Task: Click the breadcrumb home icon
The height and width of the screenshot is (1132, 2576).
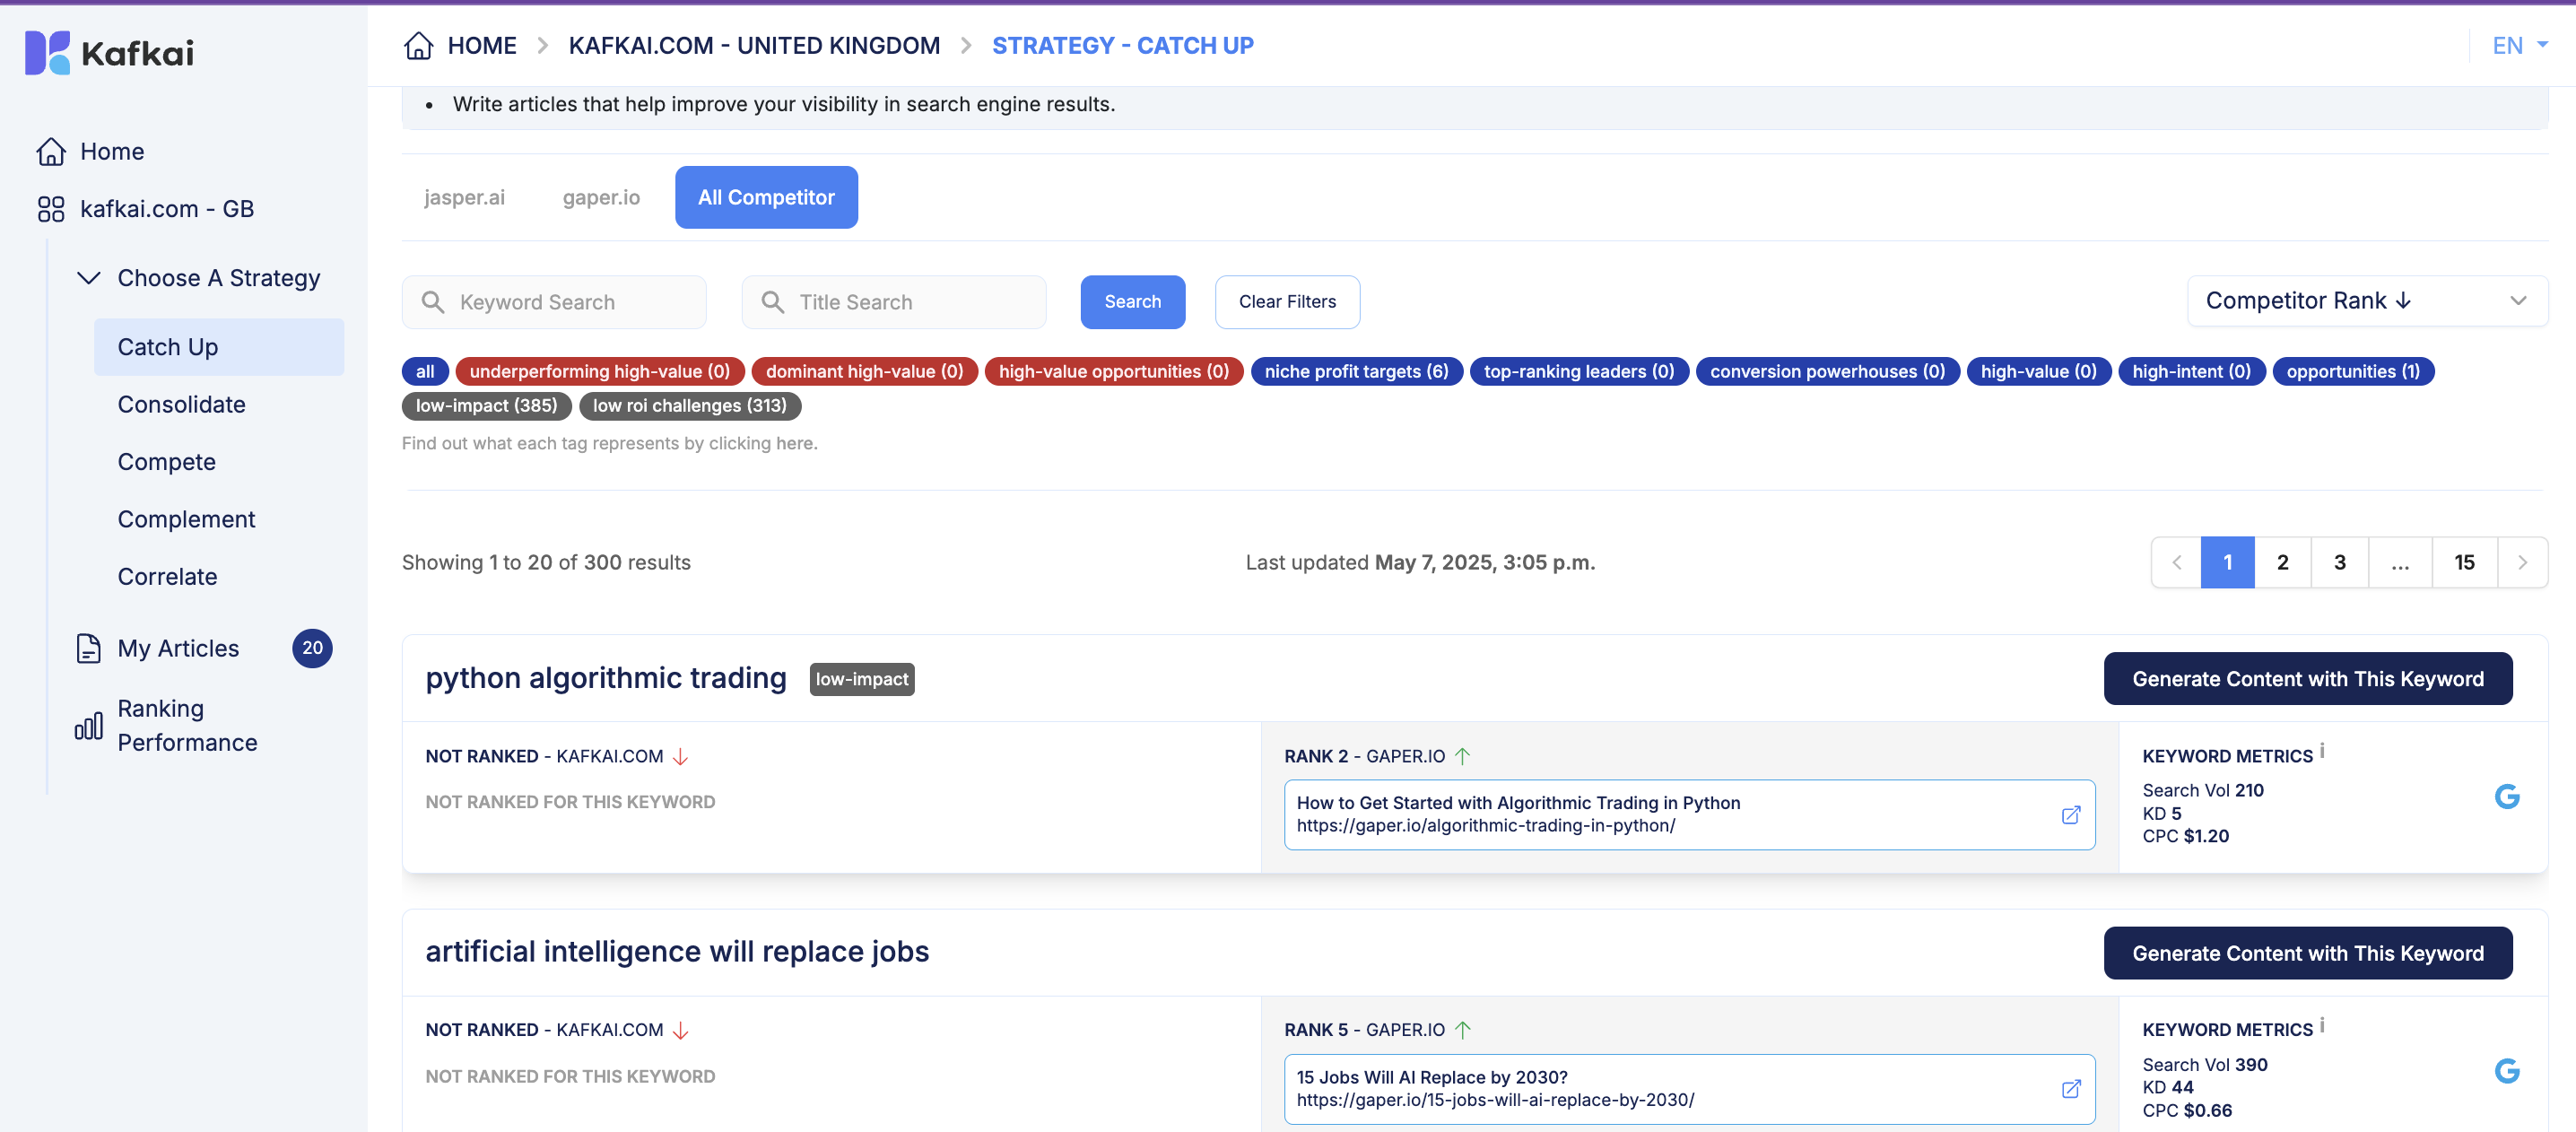Action: pos(418,45)
